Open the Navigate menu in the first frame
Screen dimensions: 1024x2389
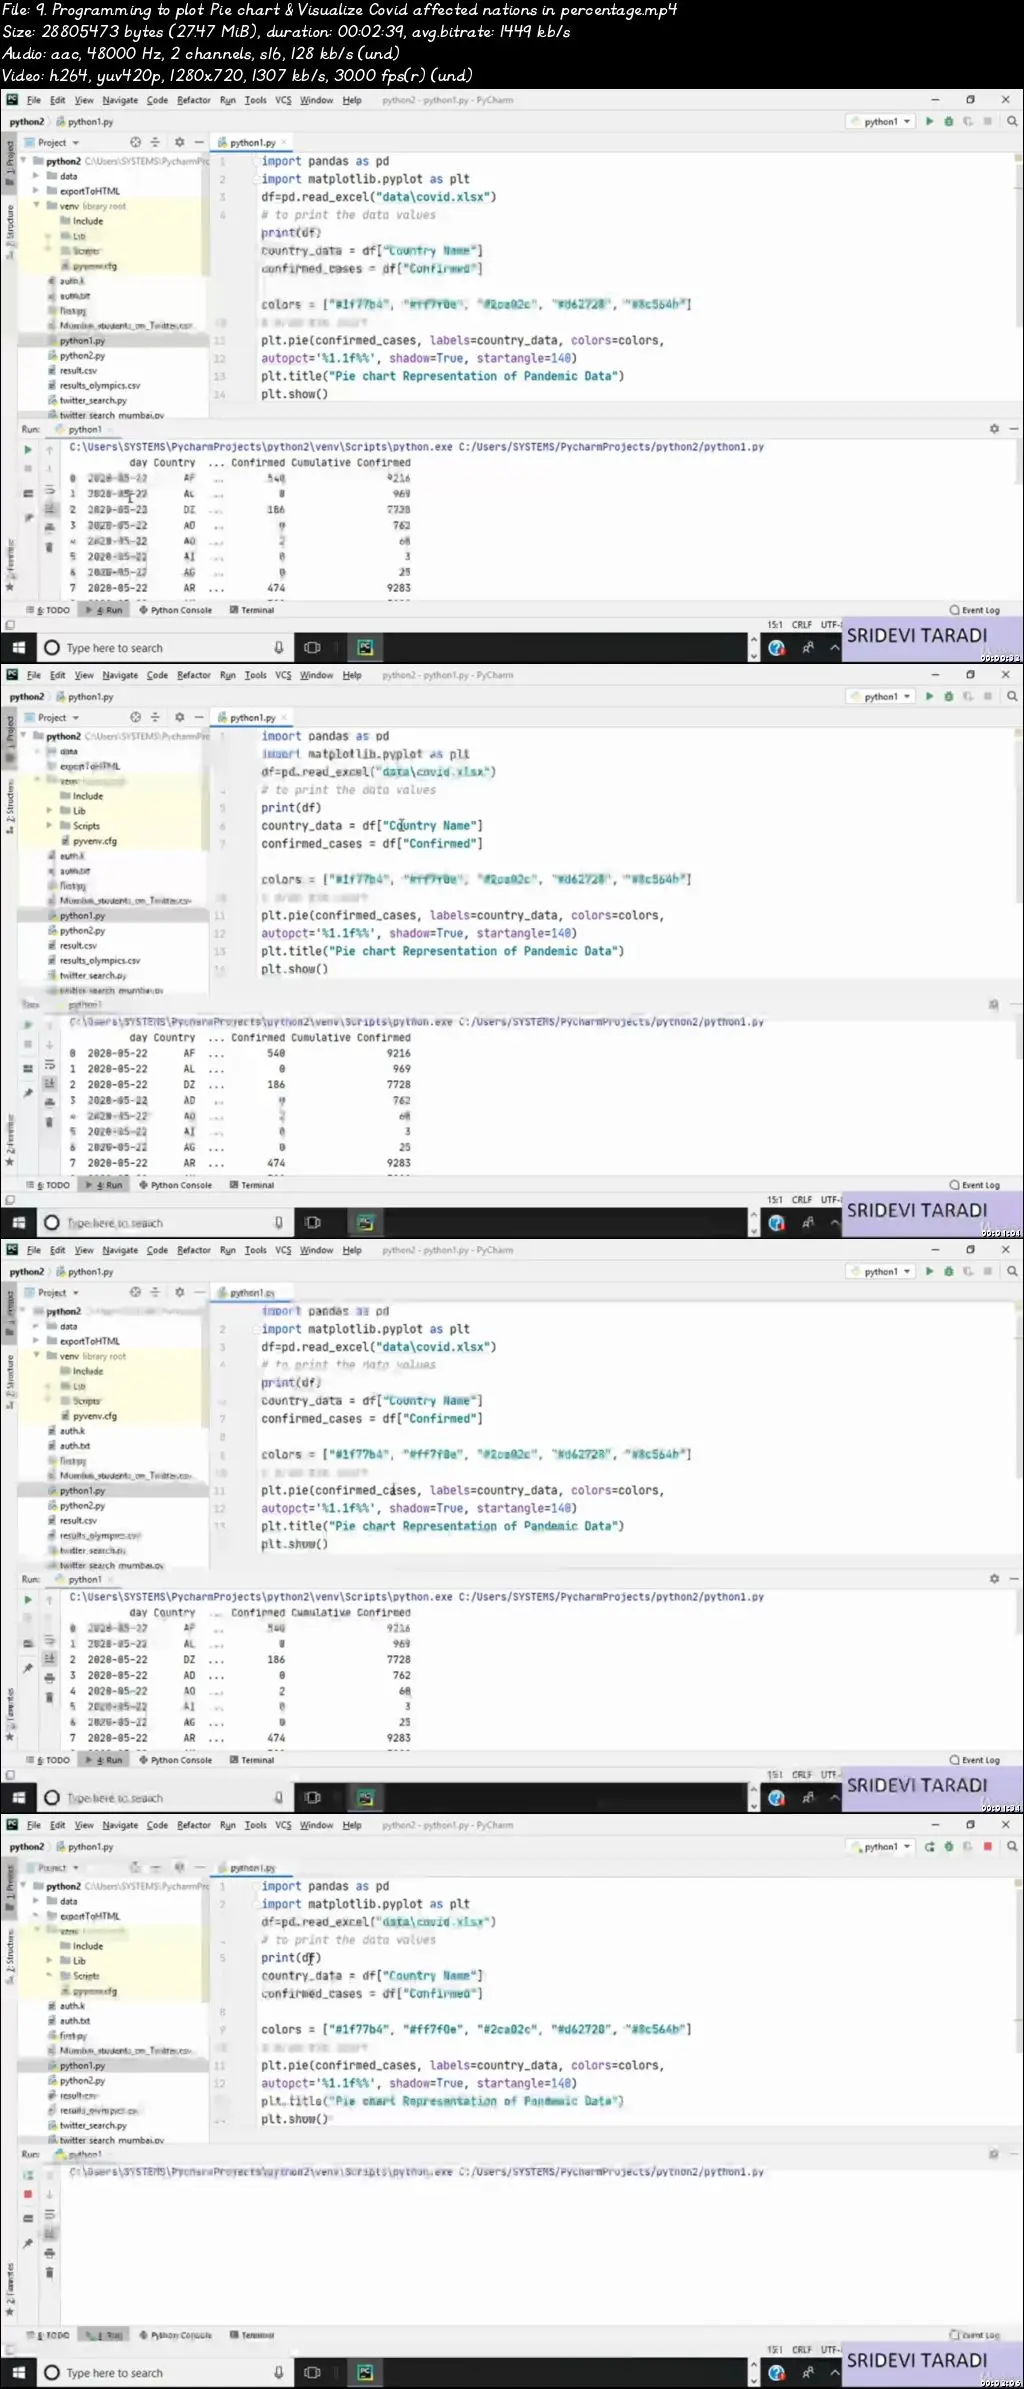coord(120,100)
